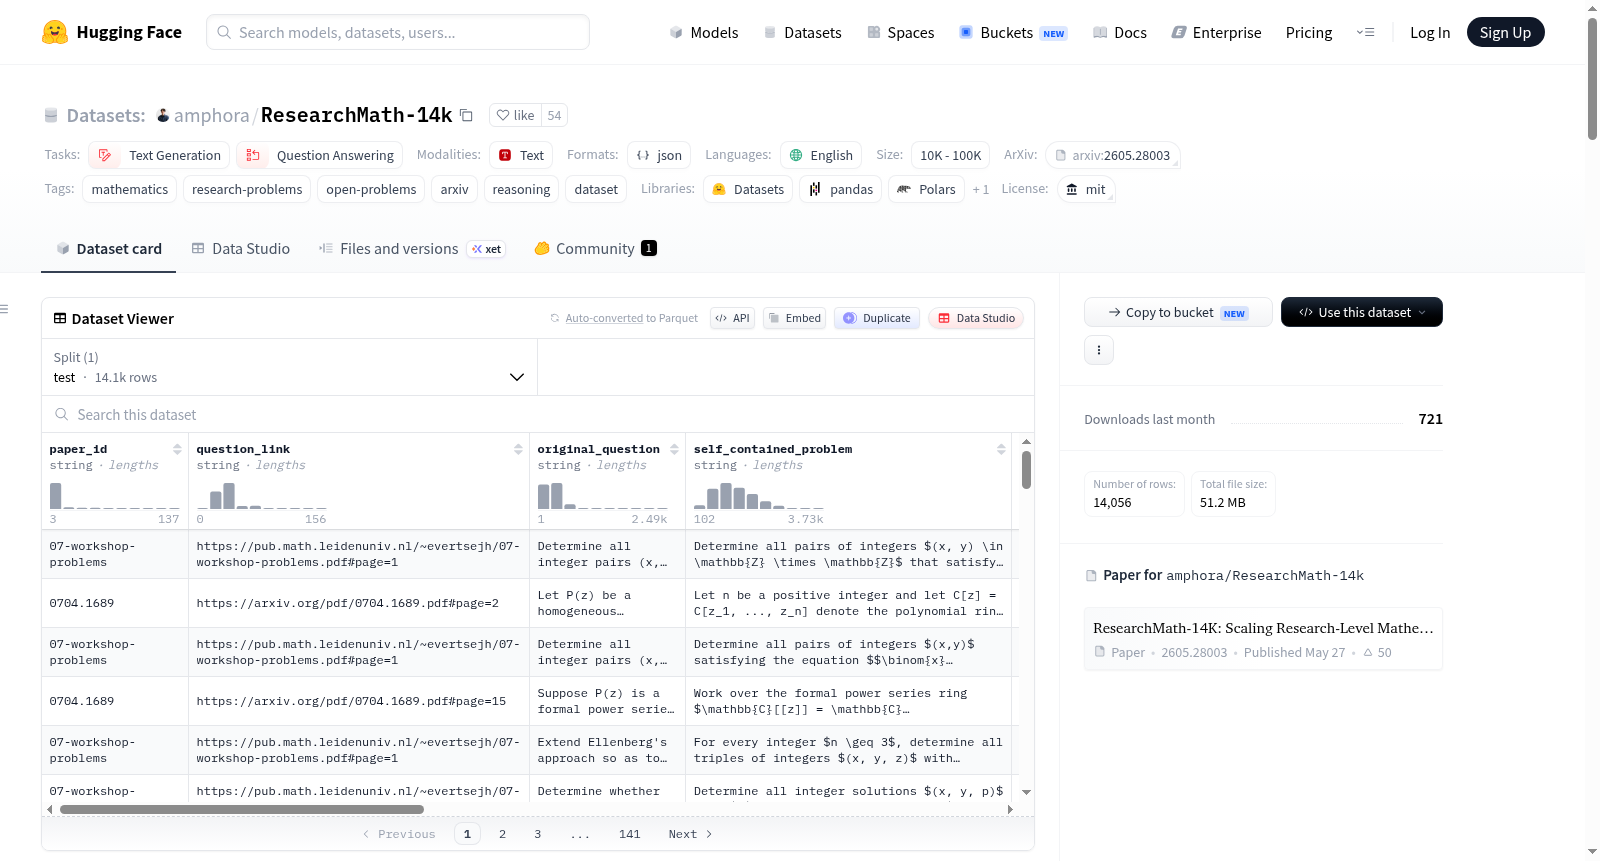Open the more options three-dot button
The image size is (1600, 861).
[x=1099, y=350]
